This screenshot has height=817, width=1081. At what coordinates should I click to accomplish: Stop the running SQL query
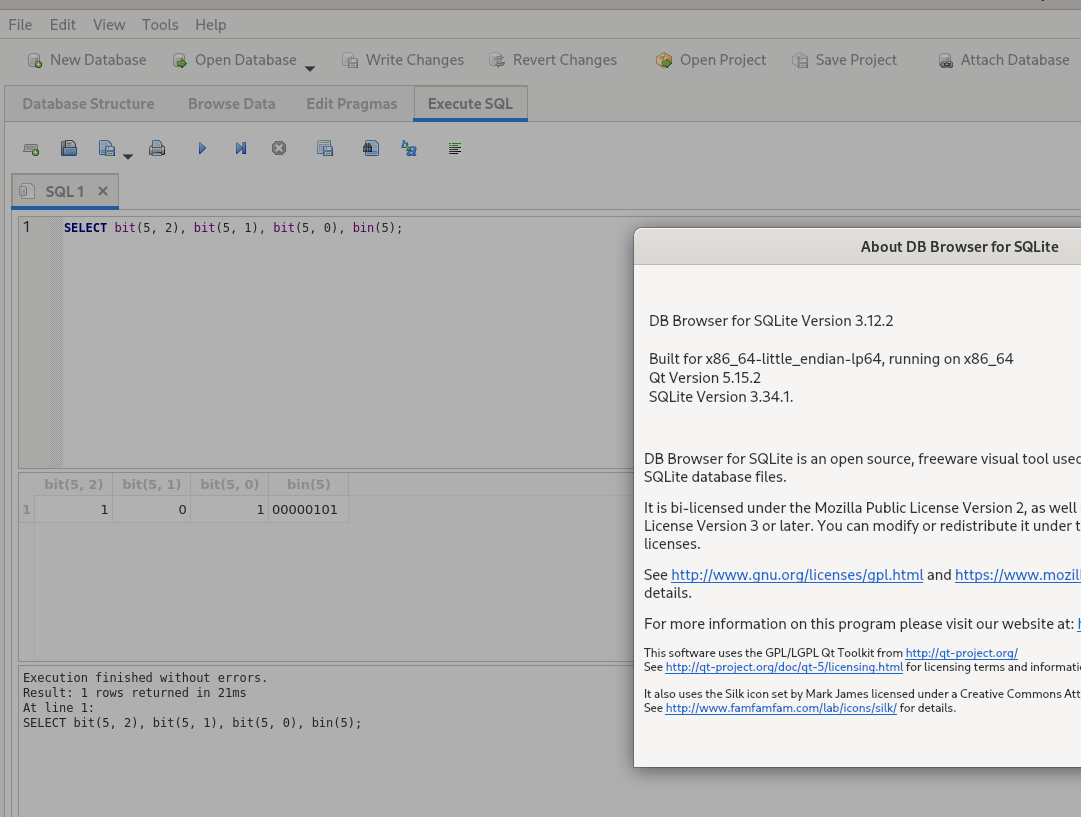[x=279, y=148]
